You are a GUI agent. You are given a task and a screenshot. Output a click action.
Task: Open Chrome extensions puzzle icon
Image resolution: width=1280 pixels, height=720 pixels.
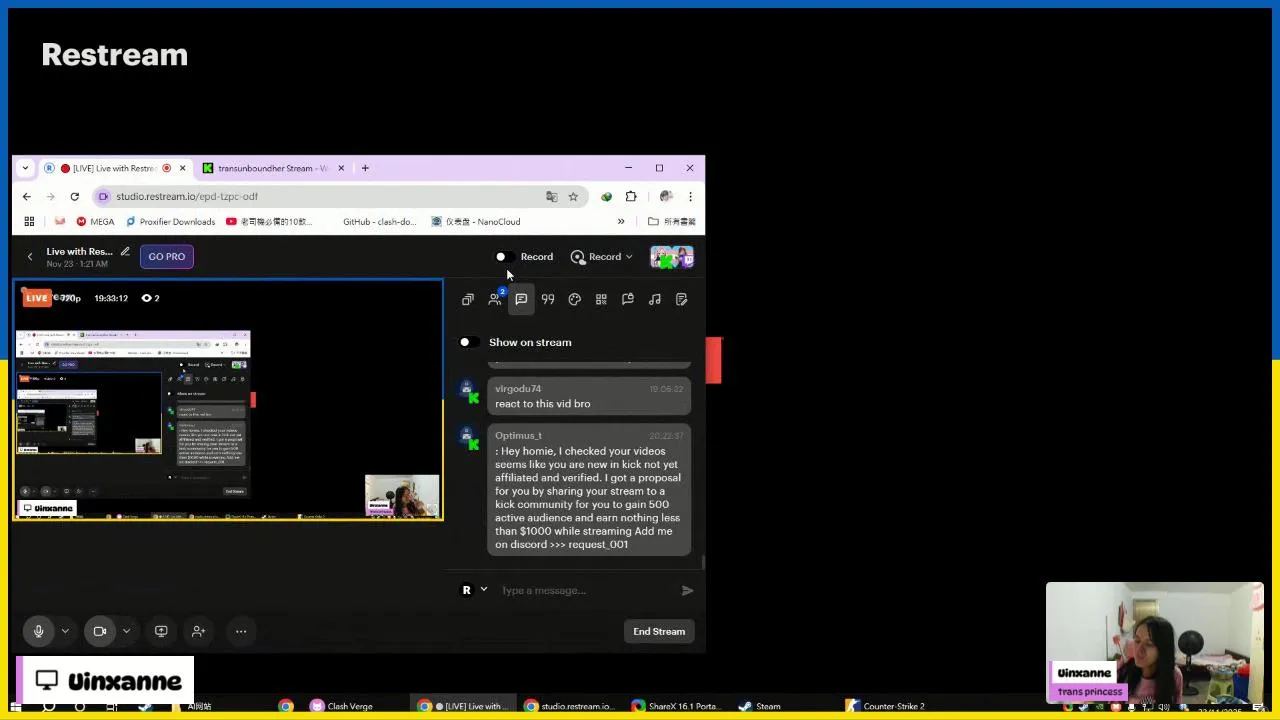631,197
